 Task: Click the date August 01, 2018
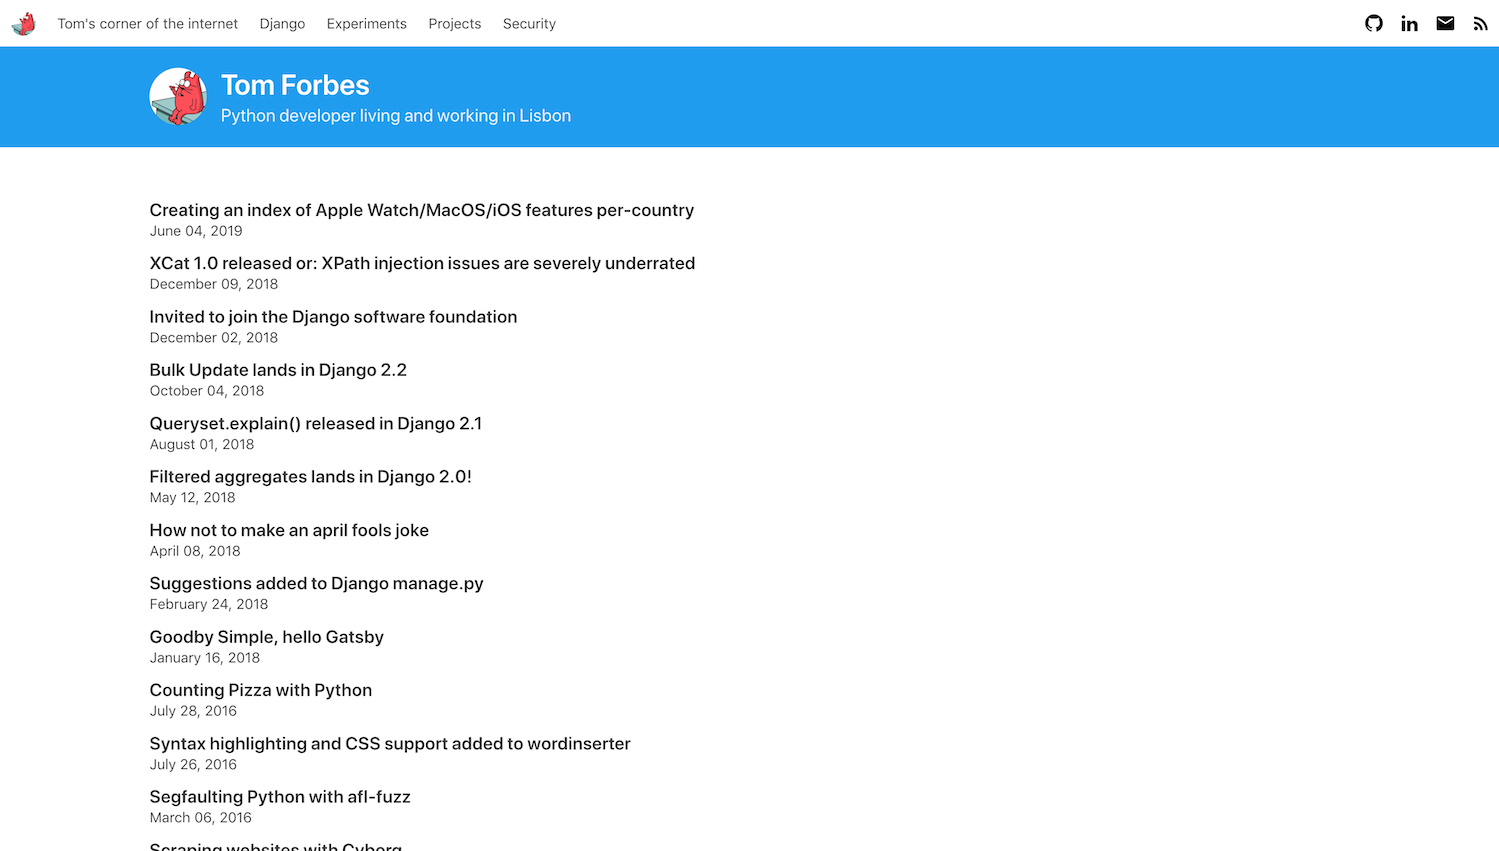(202, 444)
